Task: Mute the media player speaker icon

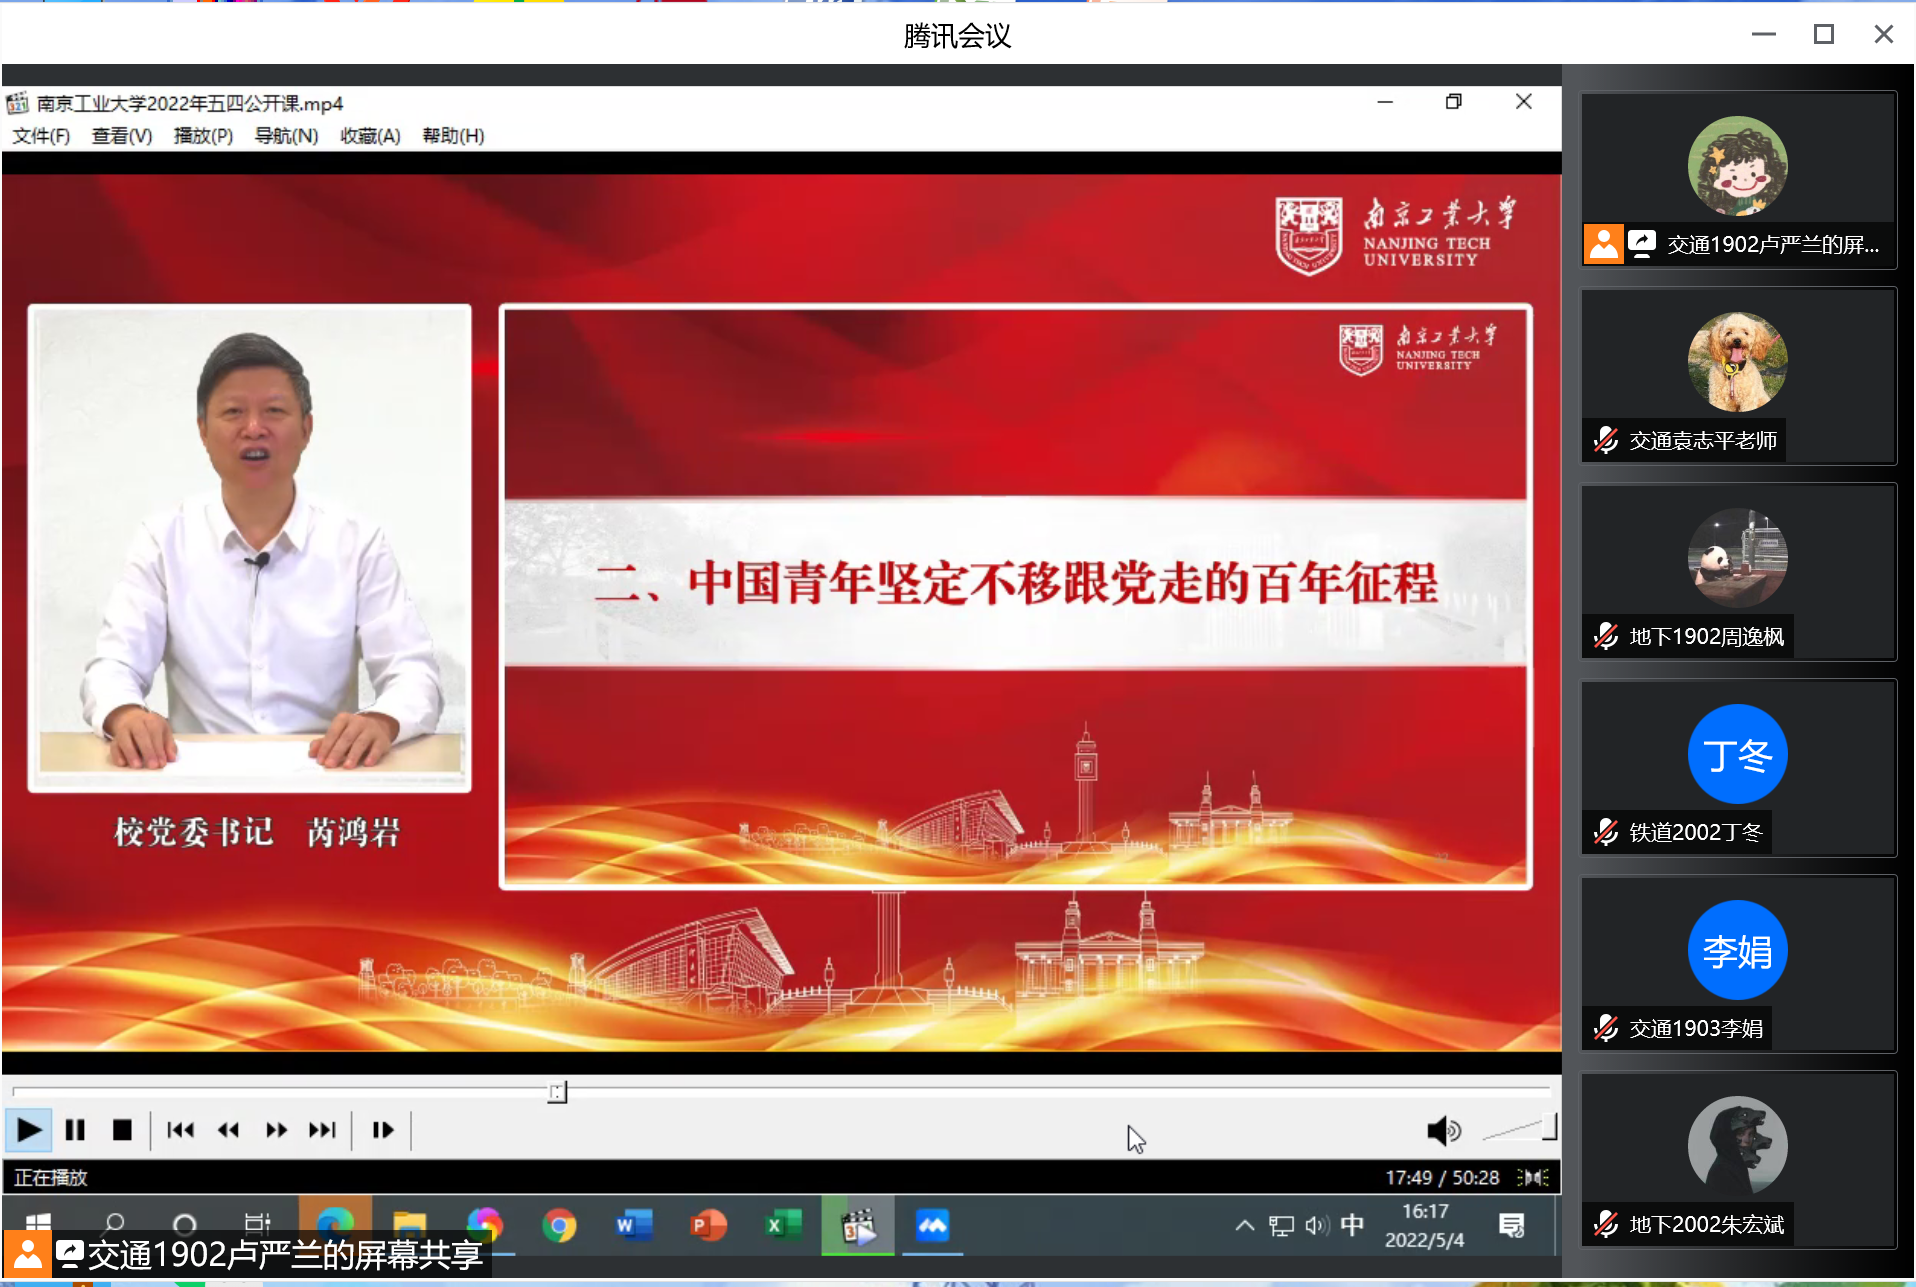Action: tap(1442, 1130)
